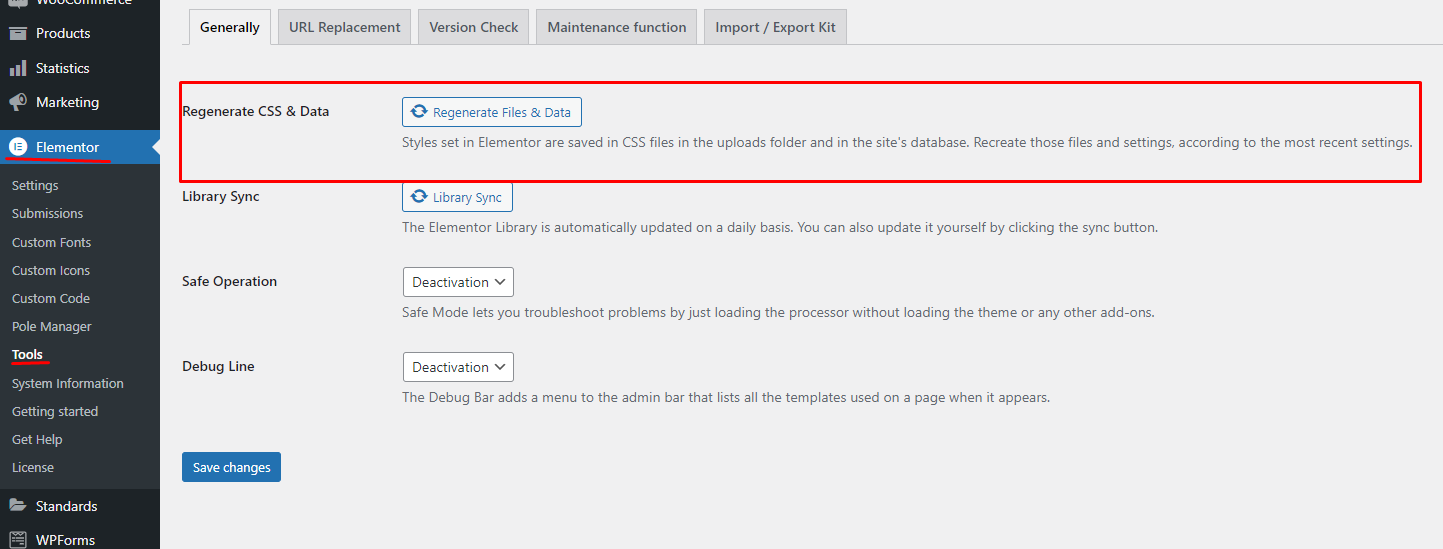Click the Elementor logo icon

17,147
